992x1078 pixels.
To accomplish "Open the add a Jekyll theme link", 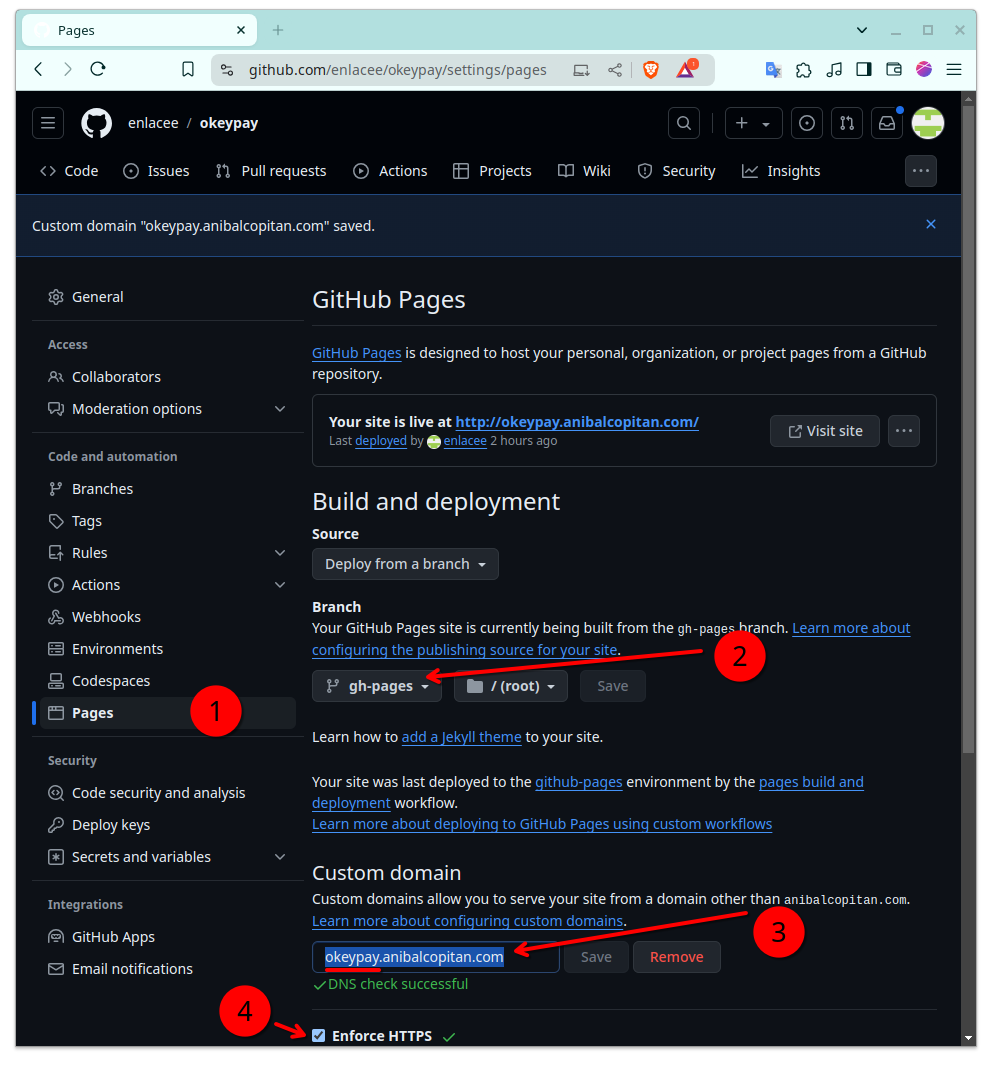I will click(461, 737).
